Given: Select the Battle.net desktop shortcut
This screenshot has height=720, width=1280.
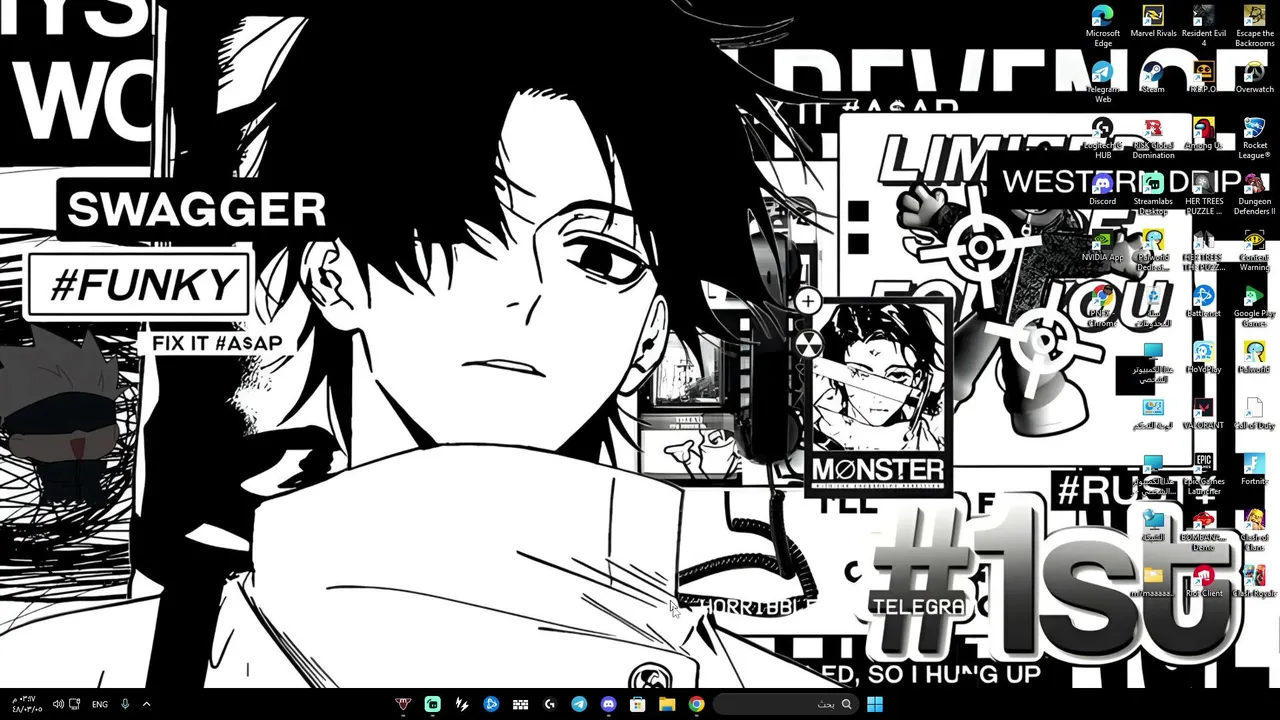Looking at the screenshot, I should click(x=1203, y=301).
